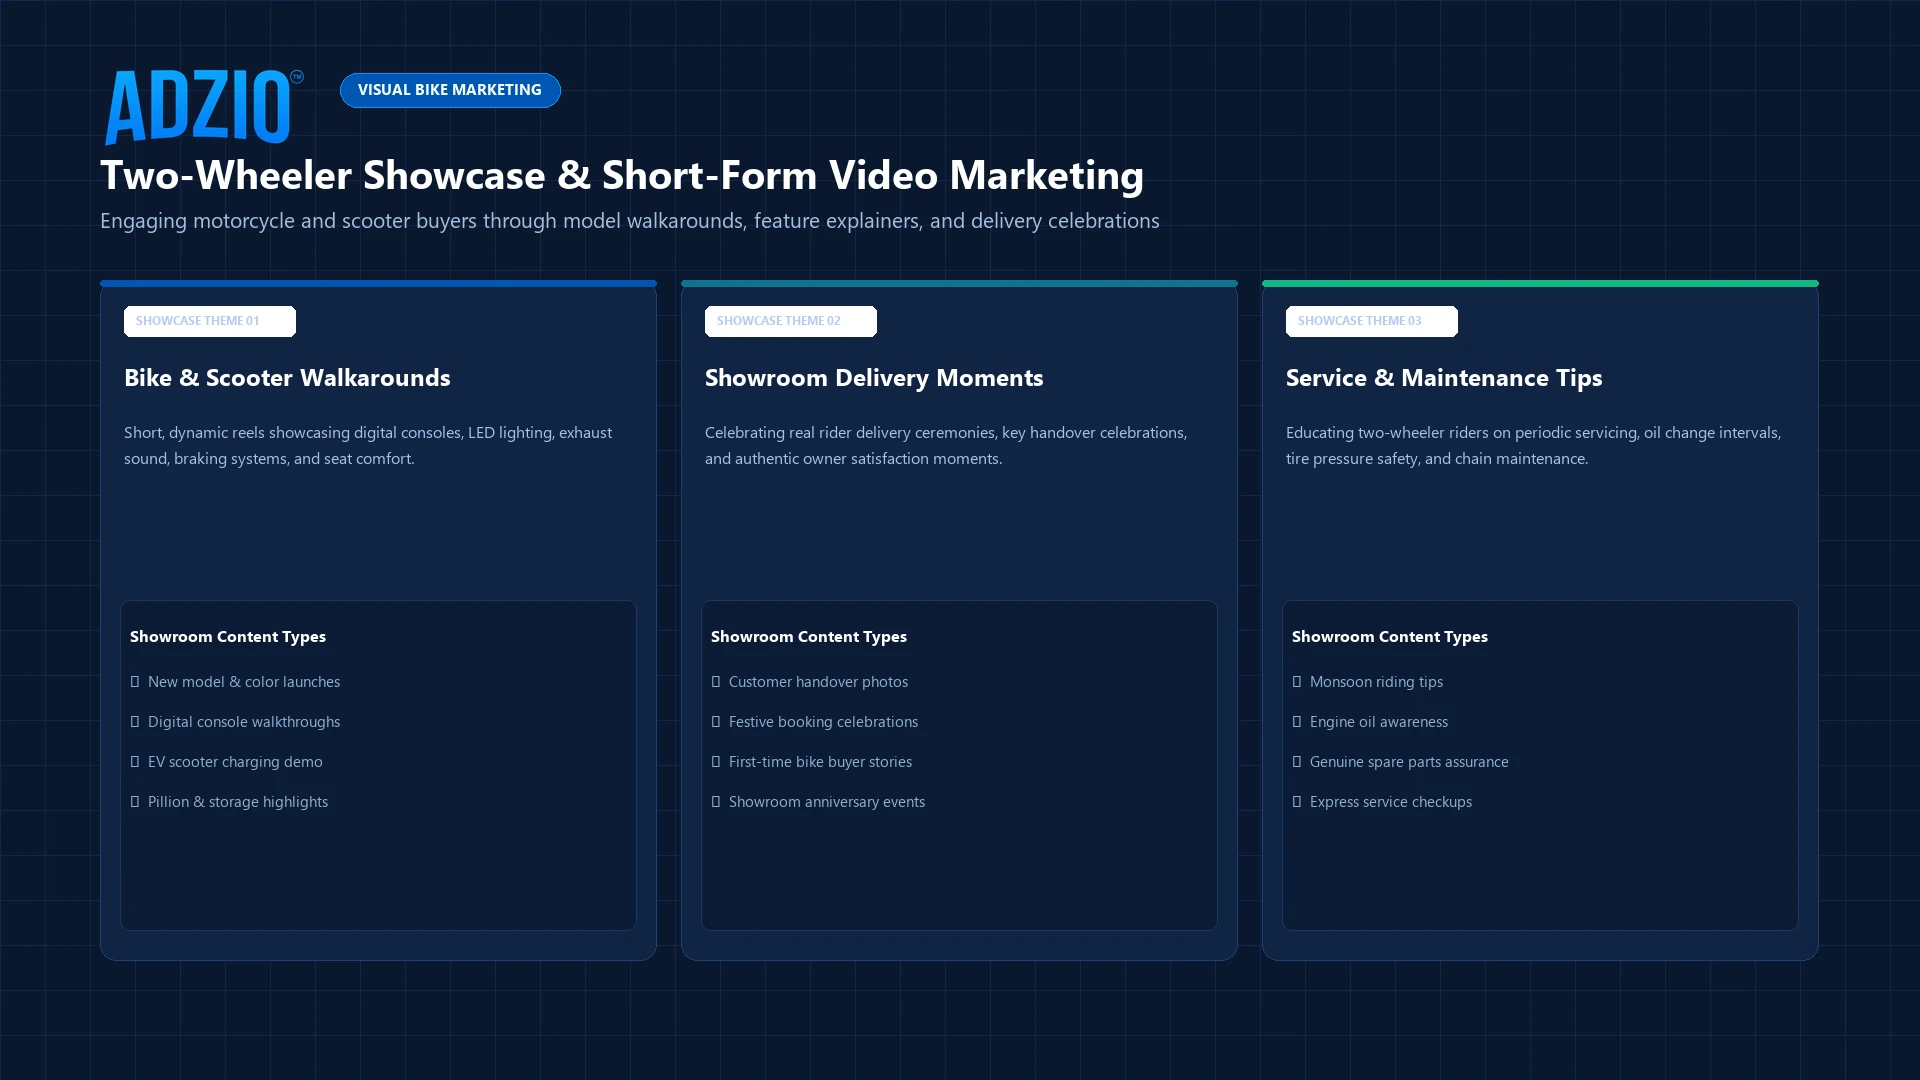This screenshot has width=1920, height=1080.
Task: Click the periodic servicing description paragraph
Action: click(1533, 446)
